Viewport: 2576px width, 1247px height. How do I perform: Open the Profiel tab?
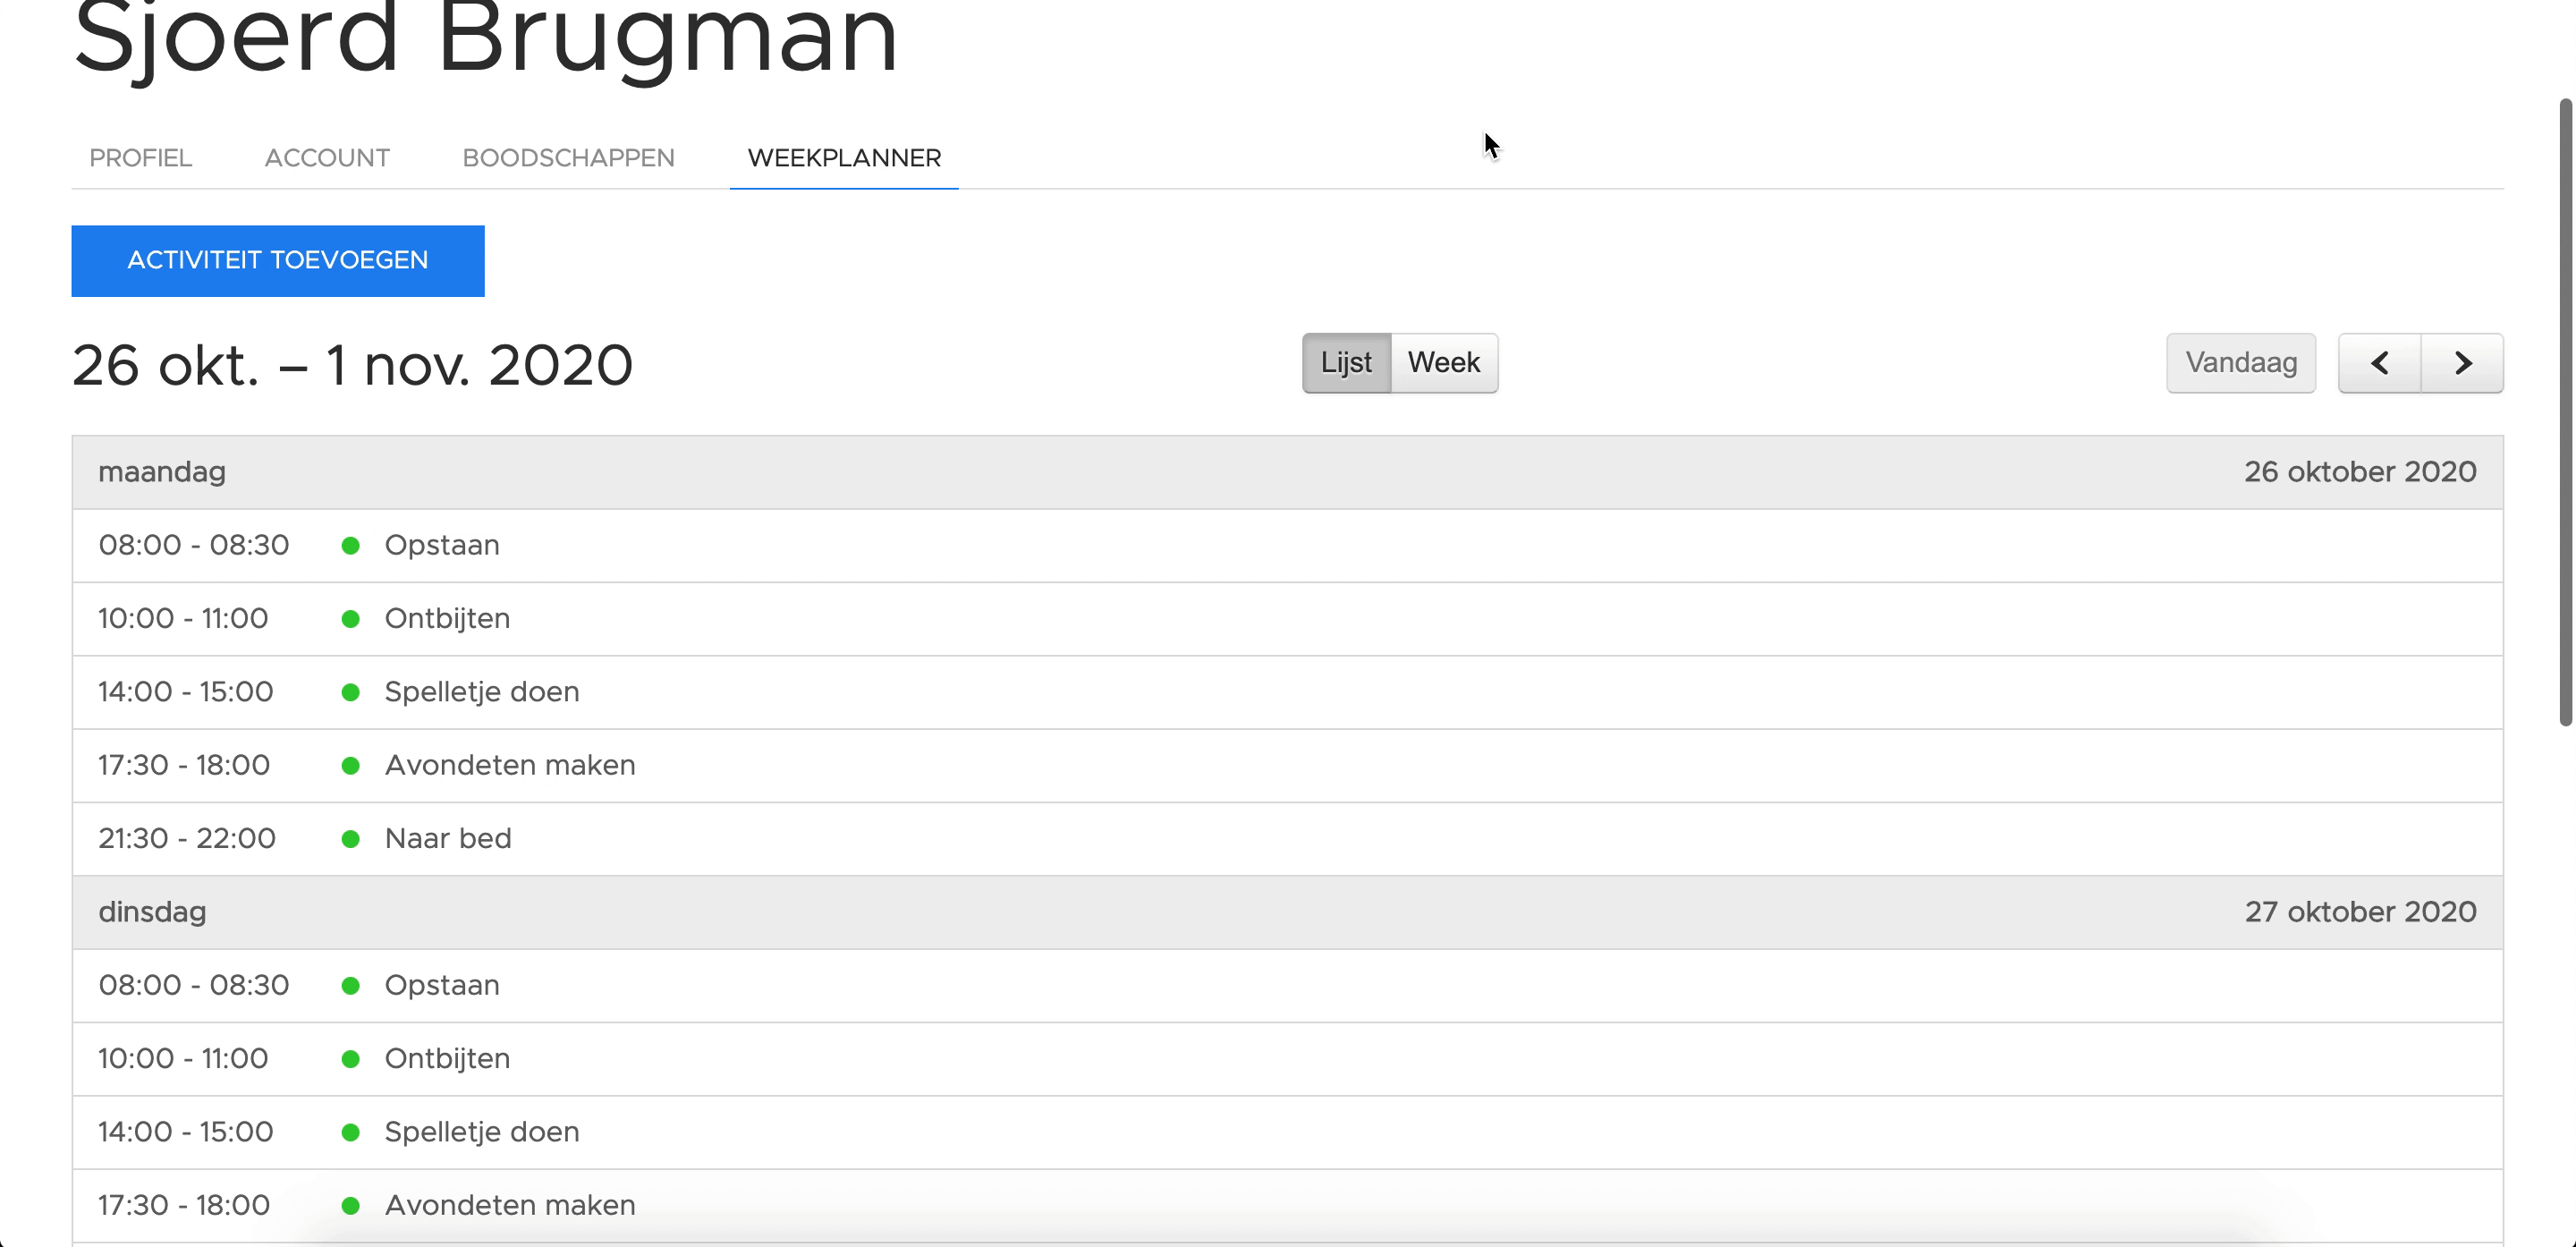coord(140,158)
